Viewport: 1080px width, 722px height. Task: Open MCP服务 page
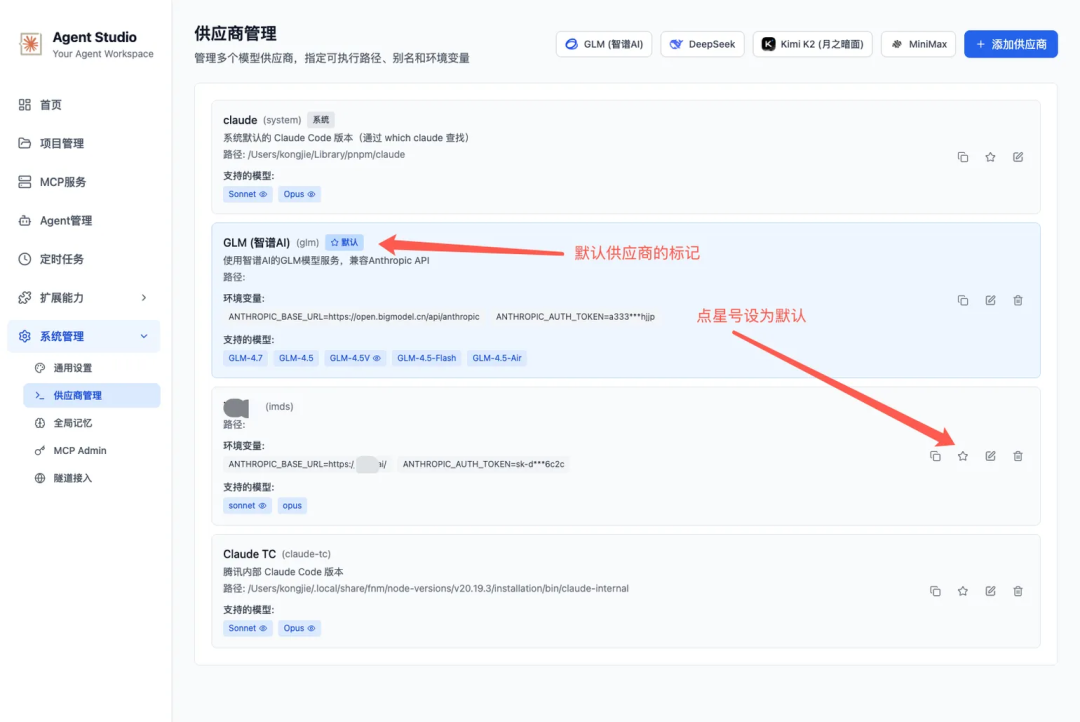(x=84, y=182)
